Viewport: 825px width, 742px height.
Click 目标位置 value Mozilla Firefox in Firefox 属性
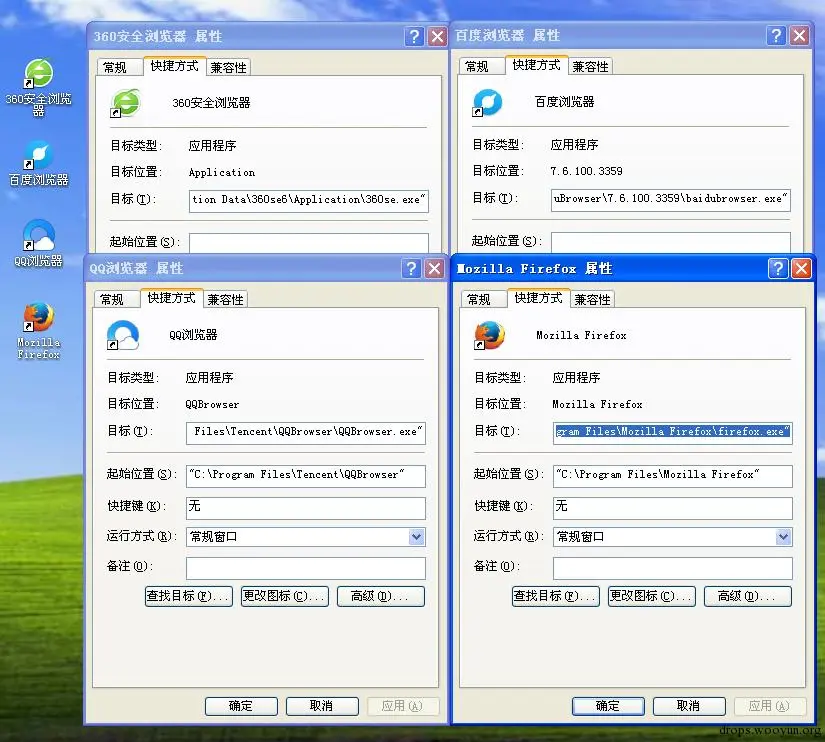pyautogui.click(x=597, y=404)
